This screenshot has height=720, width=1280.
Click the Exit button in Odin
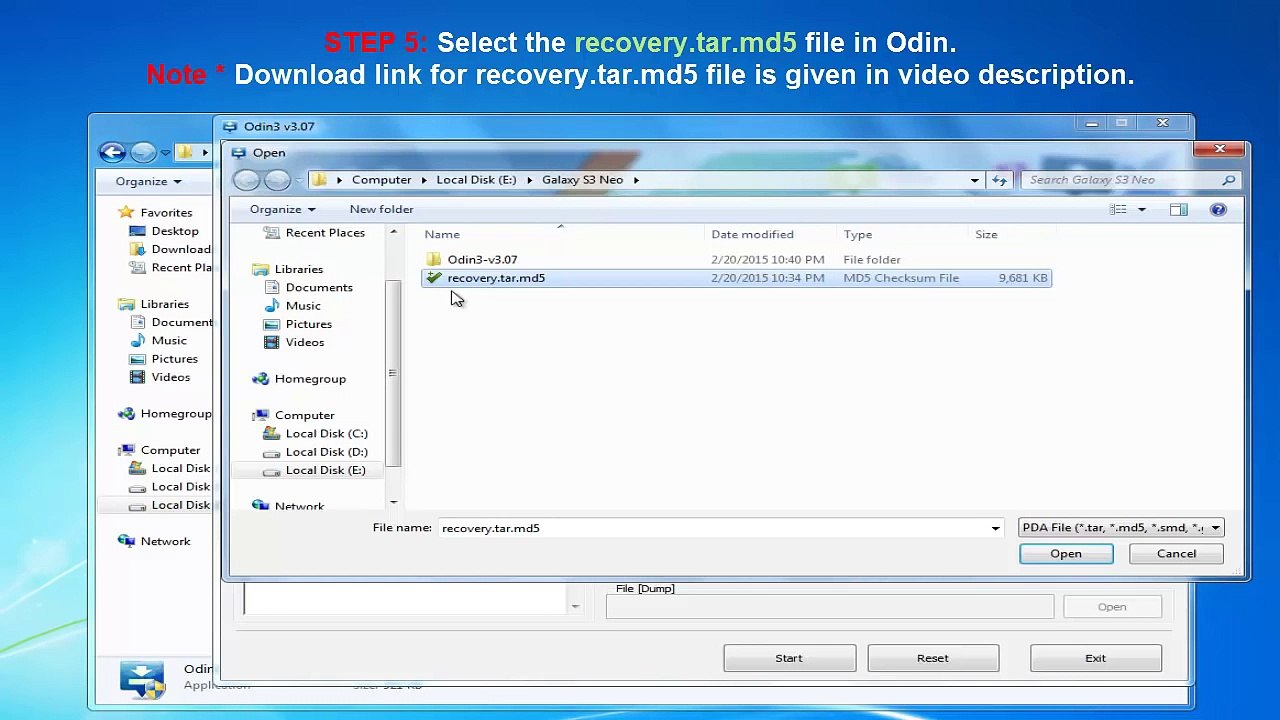[1096, 658]
